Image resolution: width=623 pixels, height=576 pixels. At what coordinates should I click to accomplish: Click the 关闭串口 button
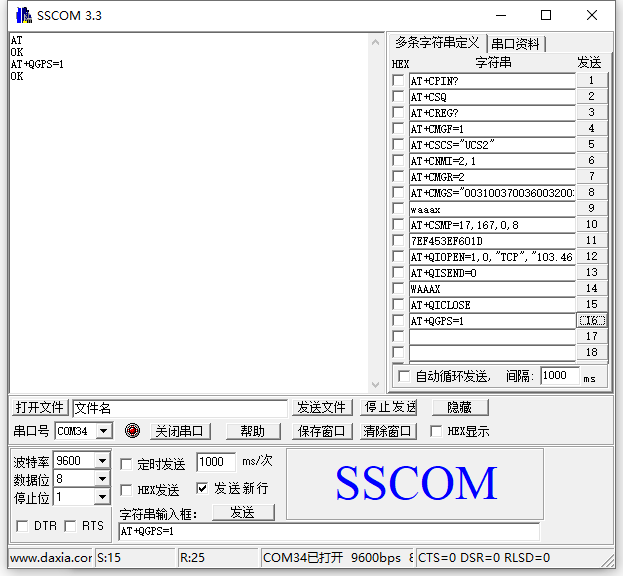tap(180, 431)
